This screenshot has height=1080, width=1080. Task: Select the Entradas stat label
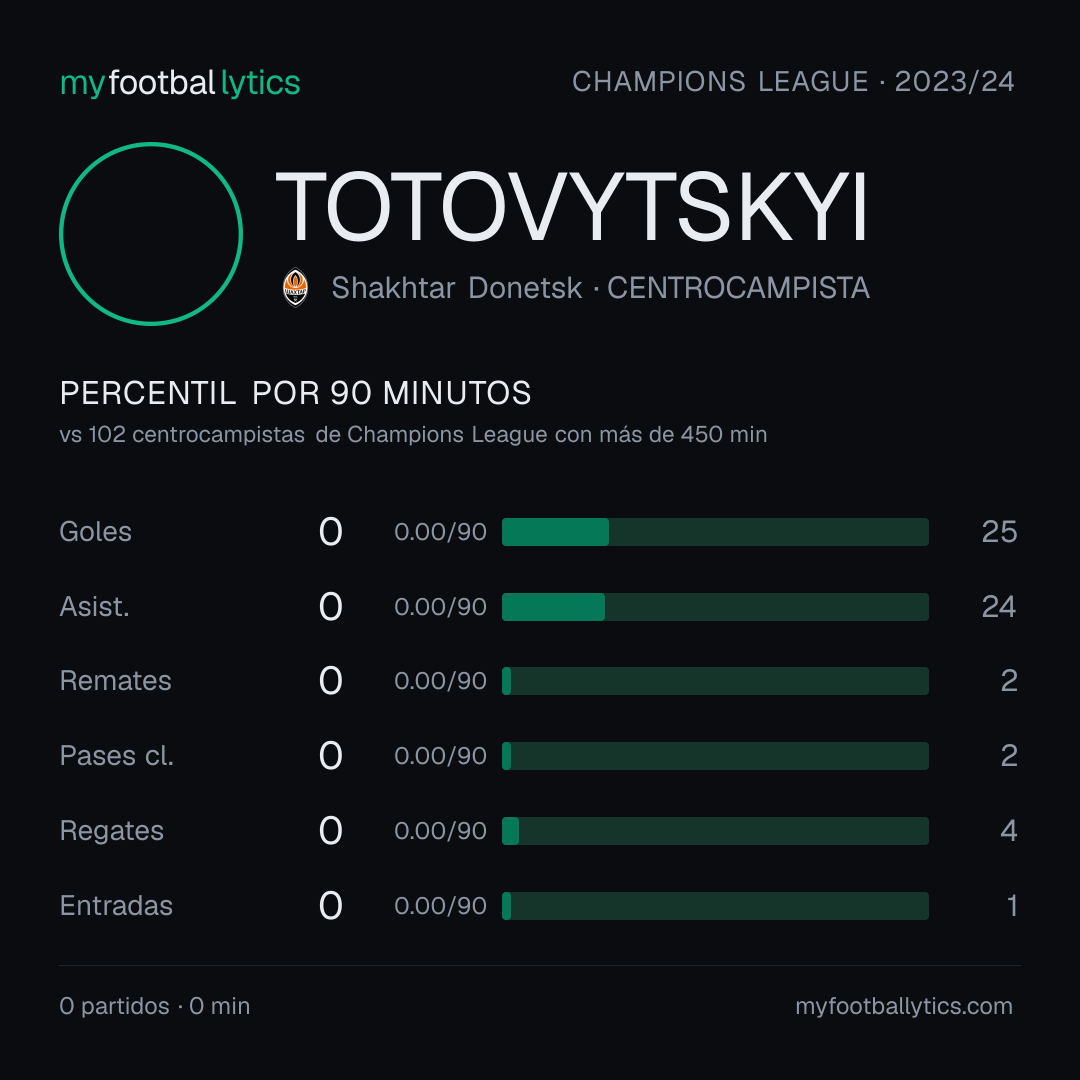116,906
